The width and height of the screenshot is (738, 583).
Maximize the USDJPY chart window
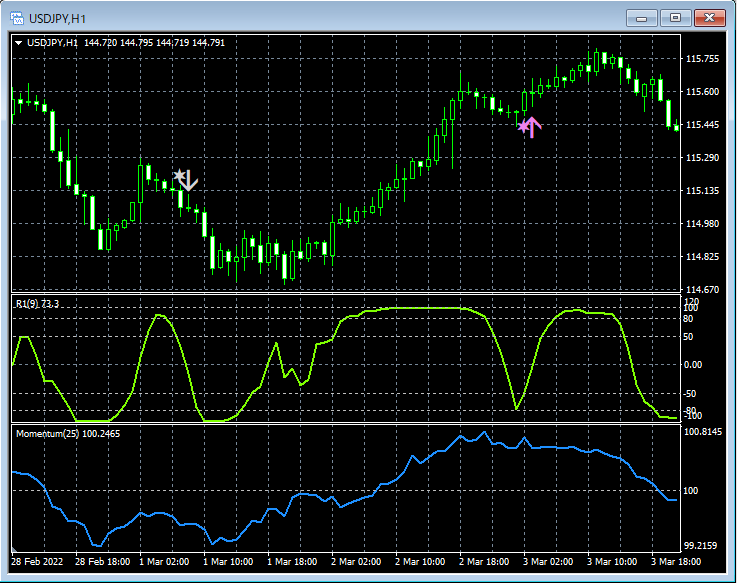click(675, 18)
